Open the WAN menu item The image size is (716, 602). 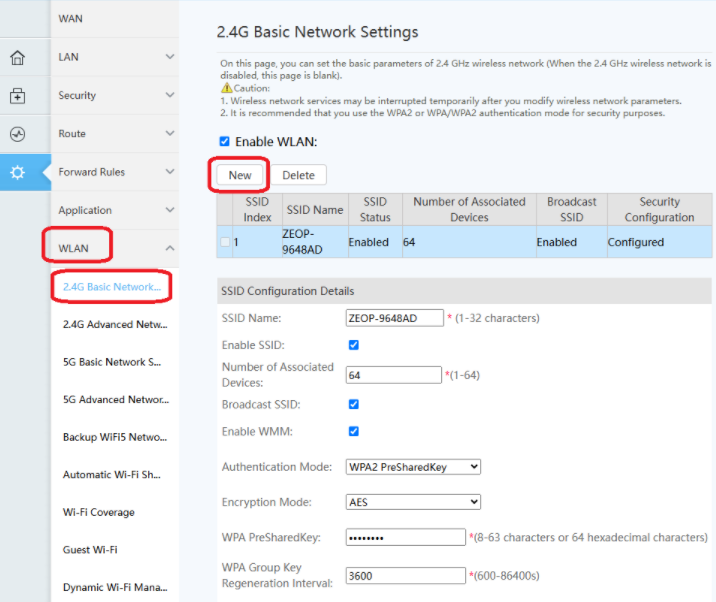click(115, 19)
